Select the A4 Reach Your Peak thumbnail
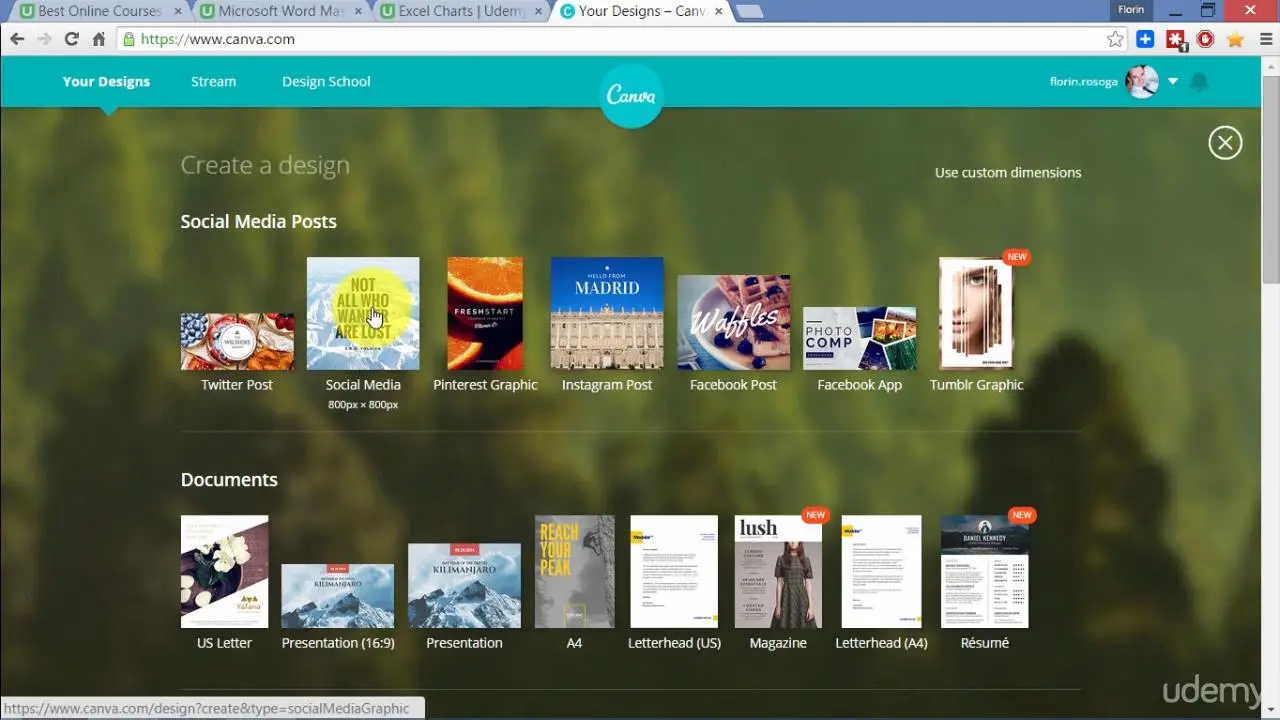This screenshot has width=1280, height=720. (574, 572)
